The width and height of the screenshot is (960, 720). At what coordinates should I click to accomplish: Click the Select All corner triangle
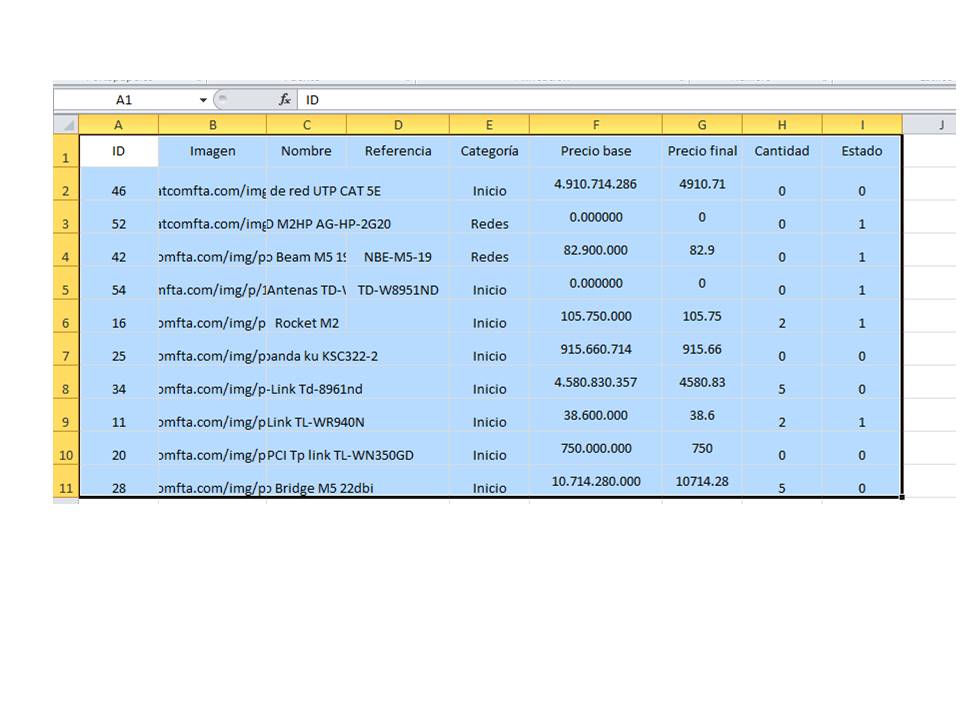[x=66, y=124]
